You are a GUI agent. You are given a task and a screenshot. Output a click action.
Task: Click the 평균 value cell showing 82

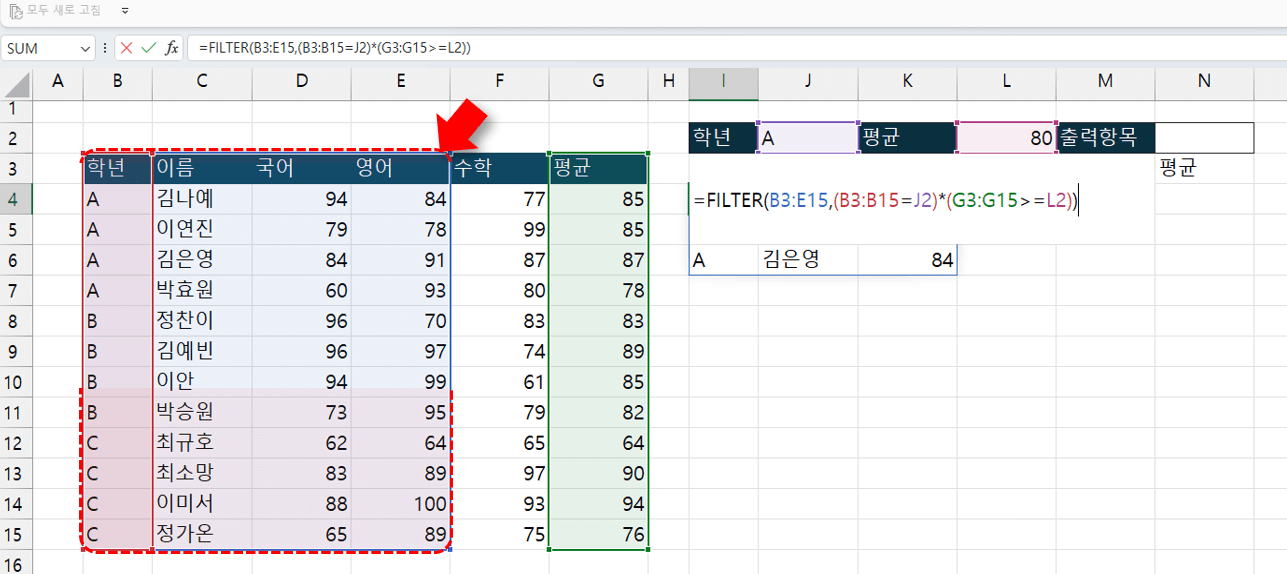(x=598, y=412)
